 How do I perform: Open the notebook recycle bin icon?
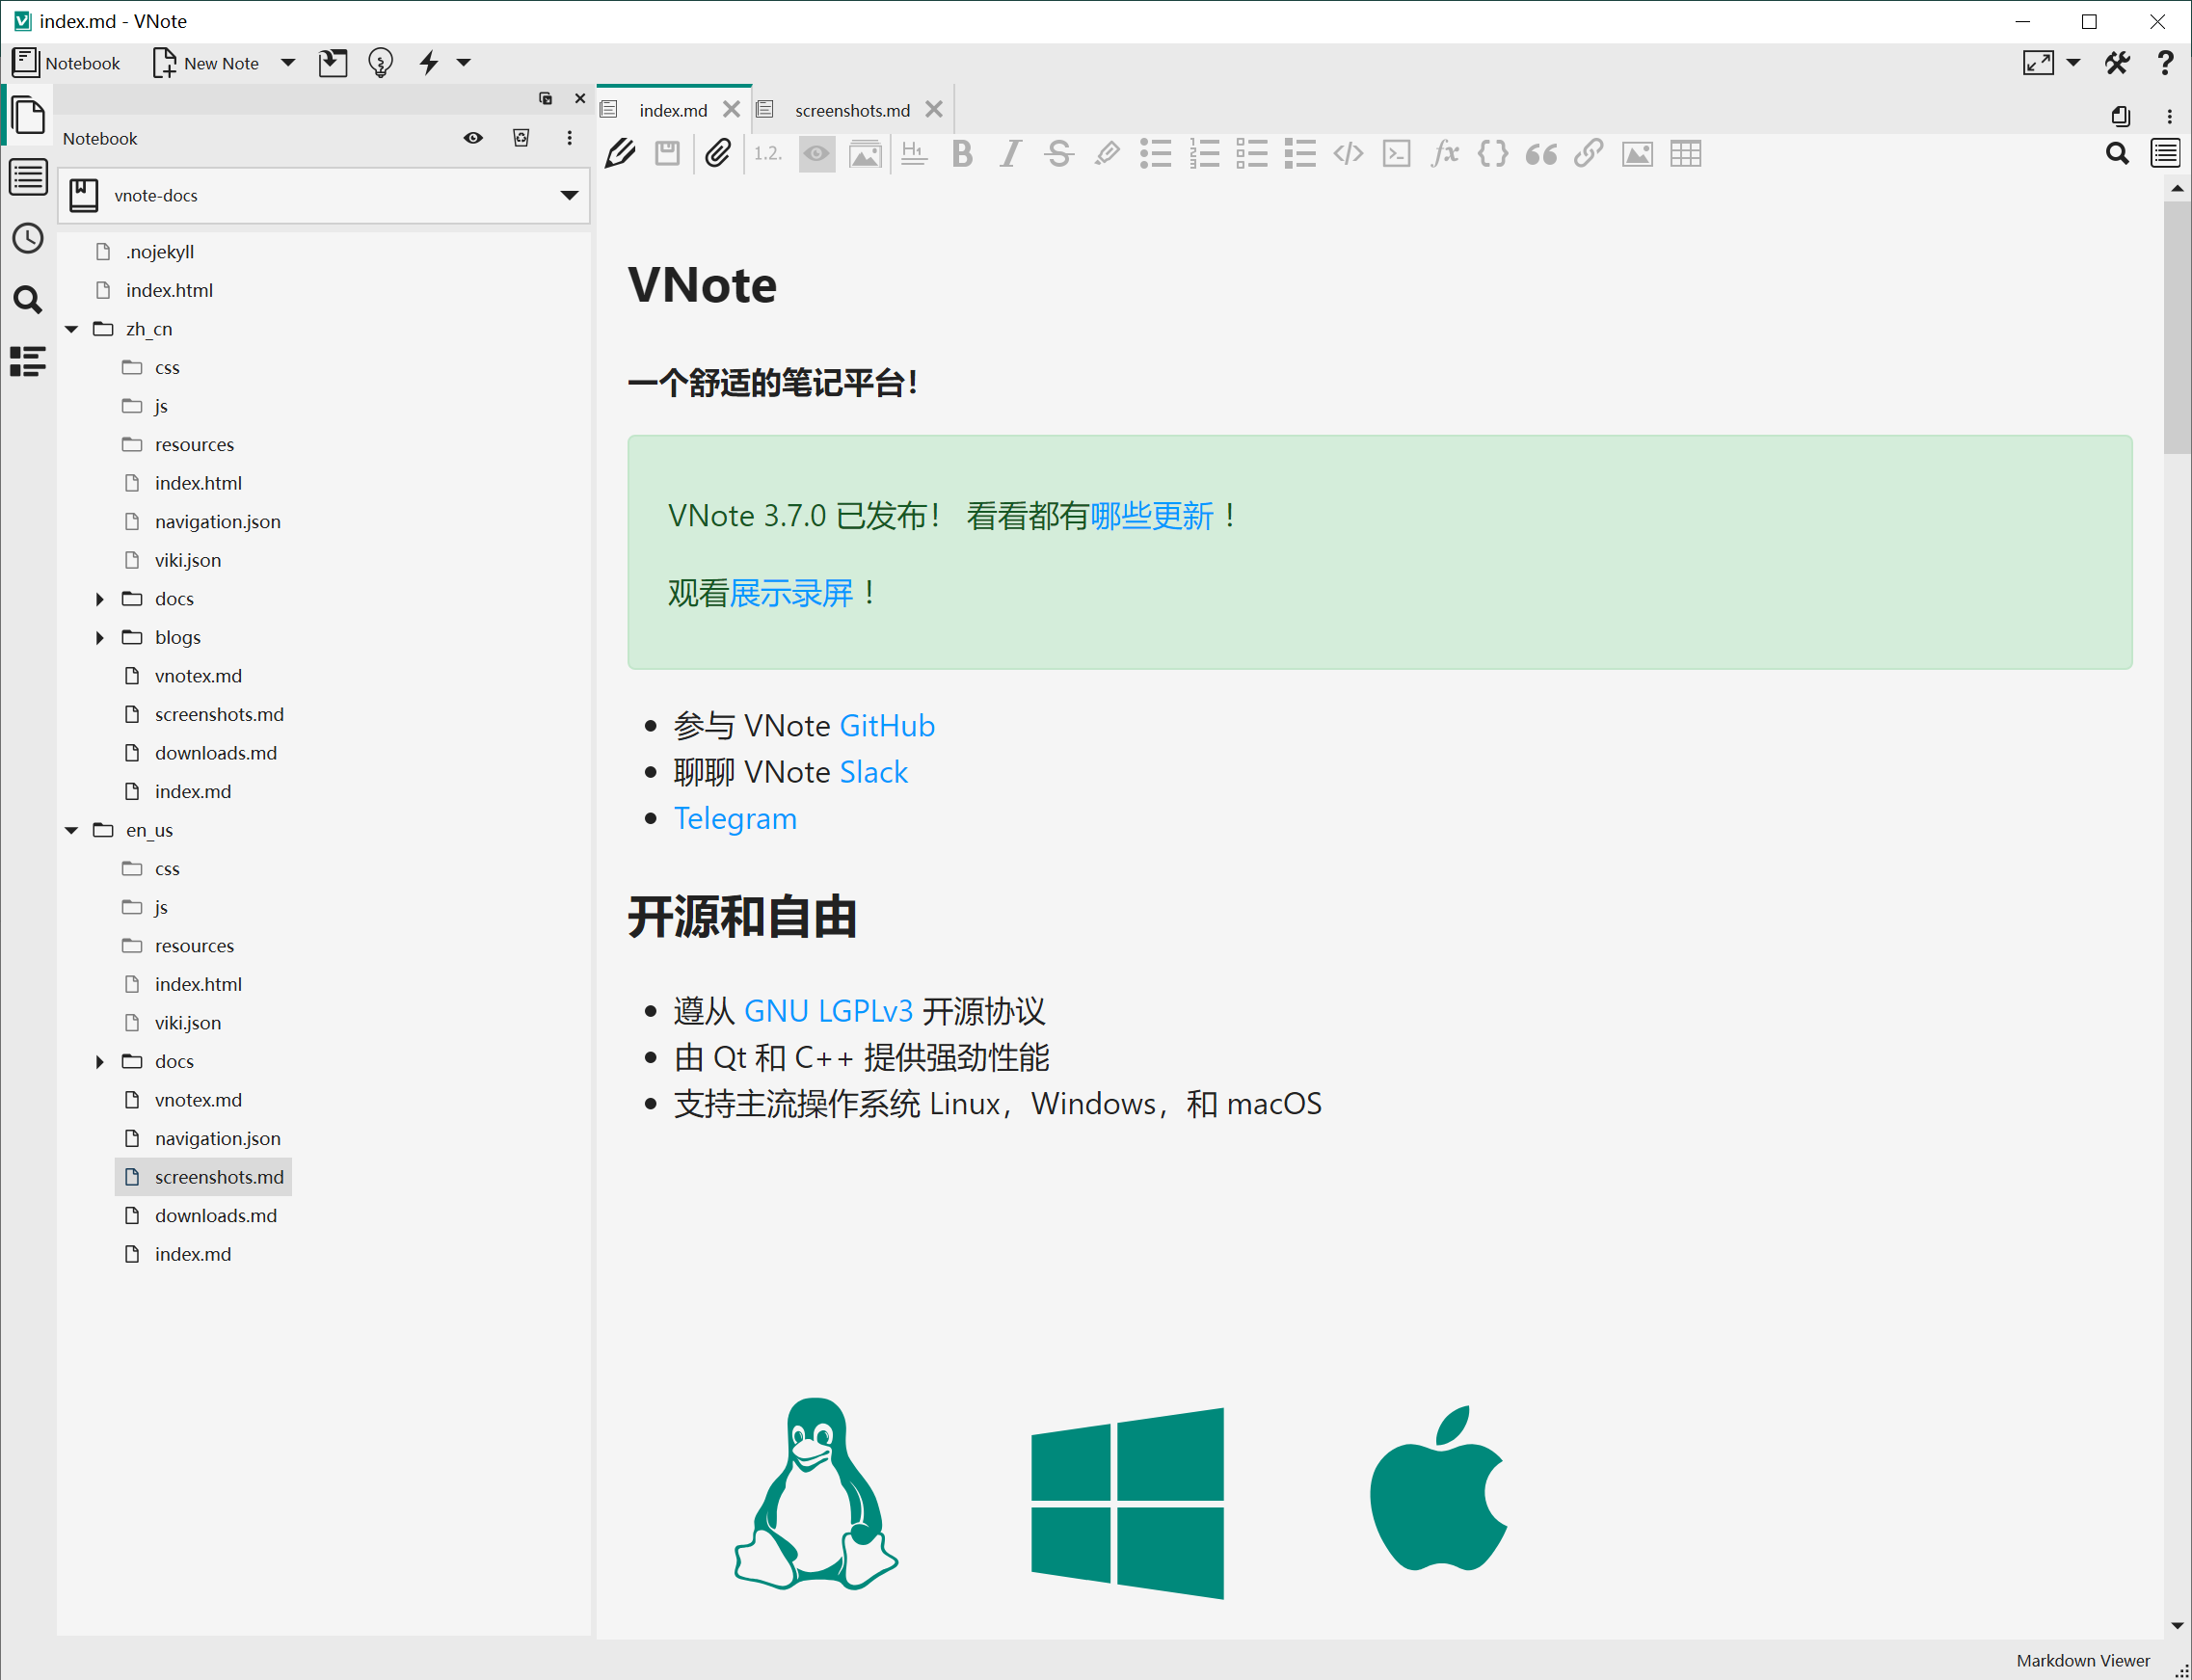(521, 138)
